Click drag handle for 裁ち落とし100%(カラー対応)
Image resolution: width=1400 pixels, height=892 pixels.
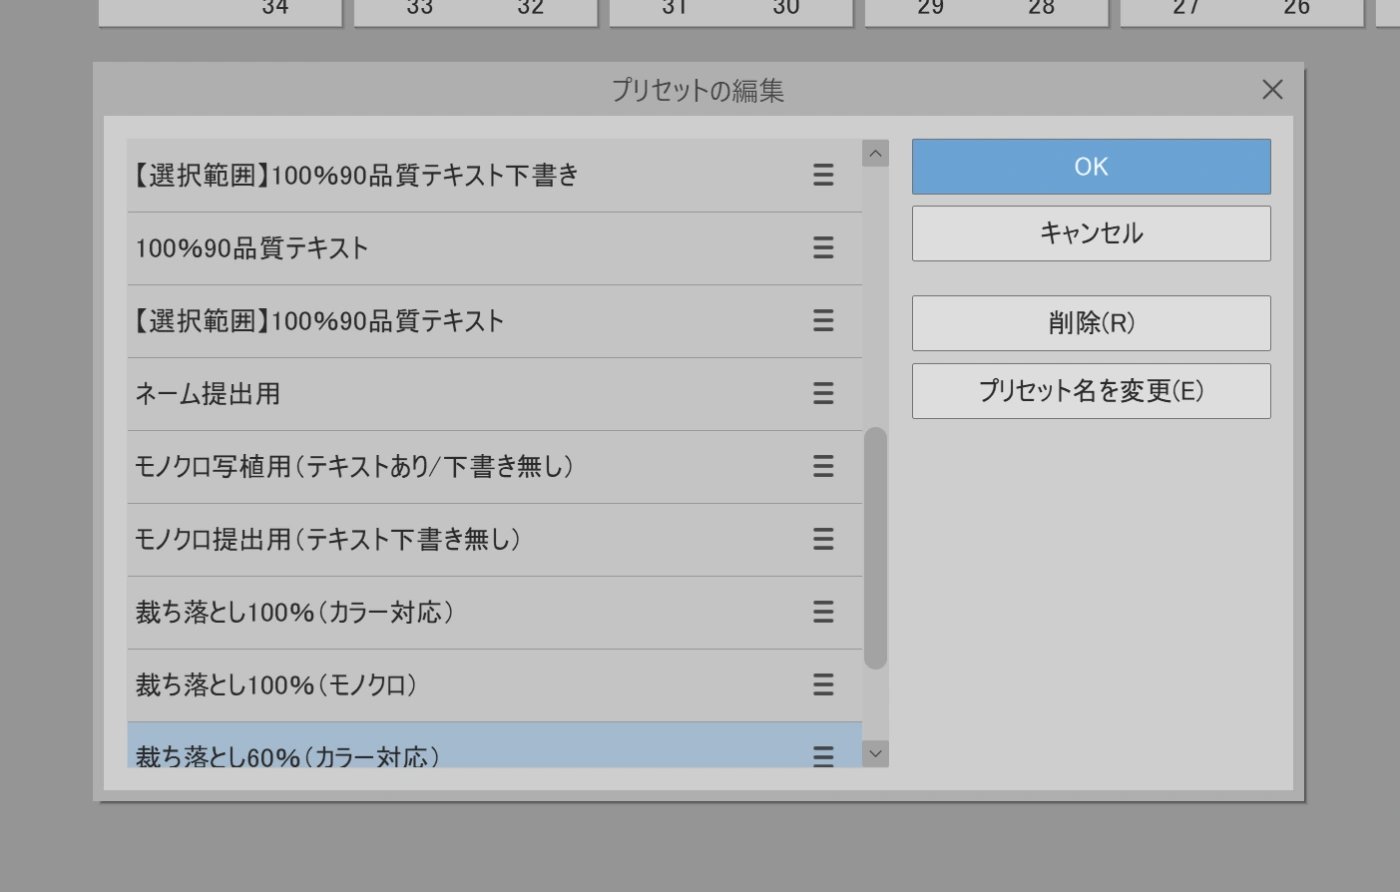(x=823, y=612)
